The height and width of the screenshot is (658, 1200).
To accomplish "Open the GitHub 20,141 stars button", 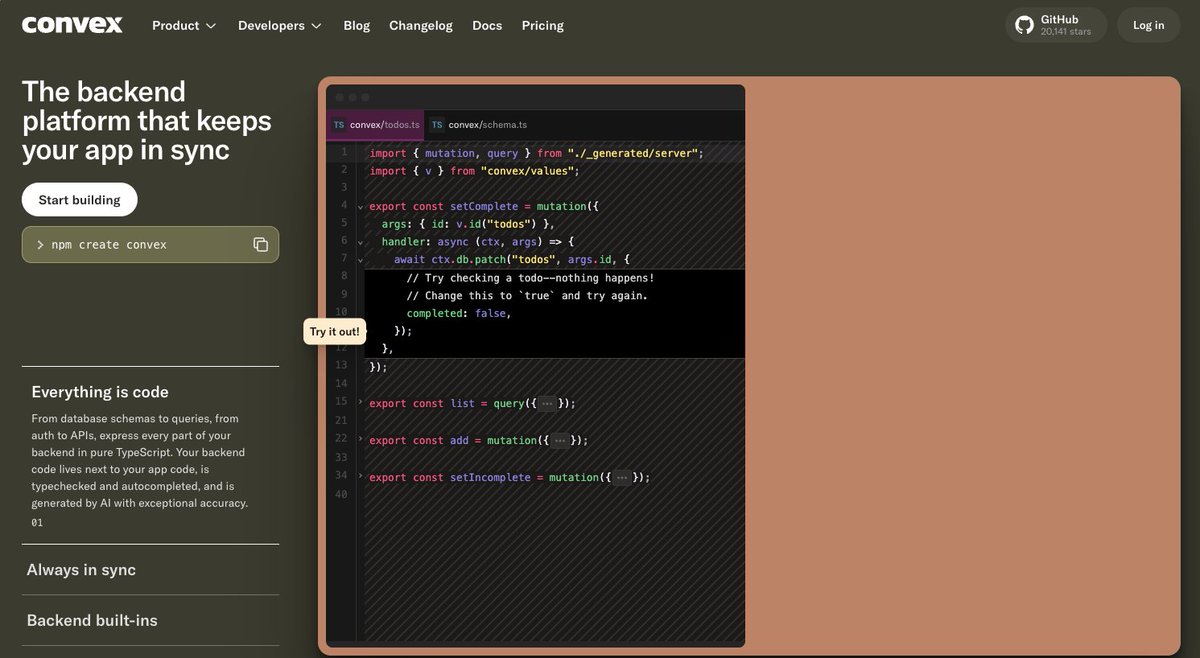I will [1056, 25].
